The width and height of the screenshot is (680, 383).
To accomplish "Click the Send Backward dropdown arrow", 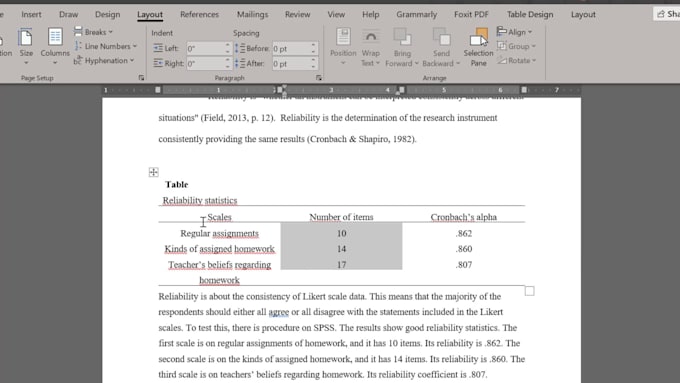I will tap(458, 63).
